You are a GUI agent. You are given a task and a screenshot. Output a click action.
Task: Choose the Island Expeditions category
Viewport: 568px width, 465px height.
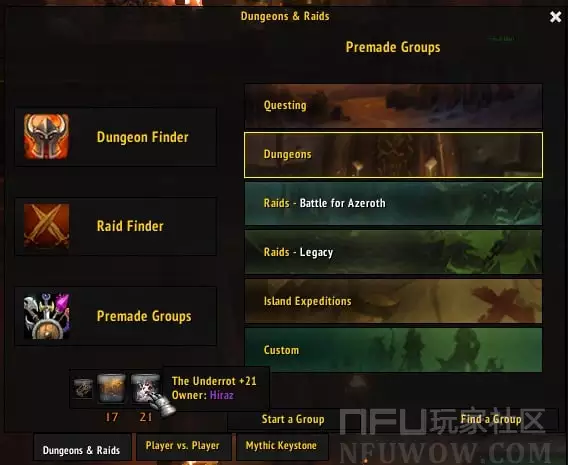point(393,301)
